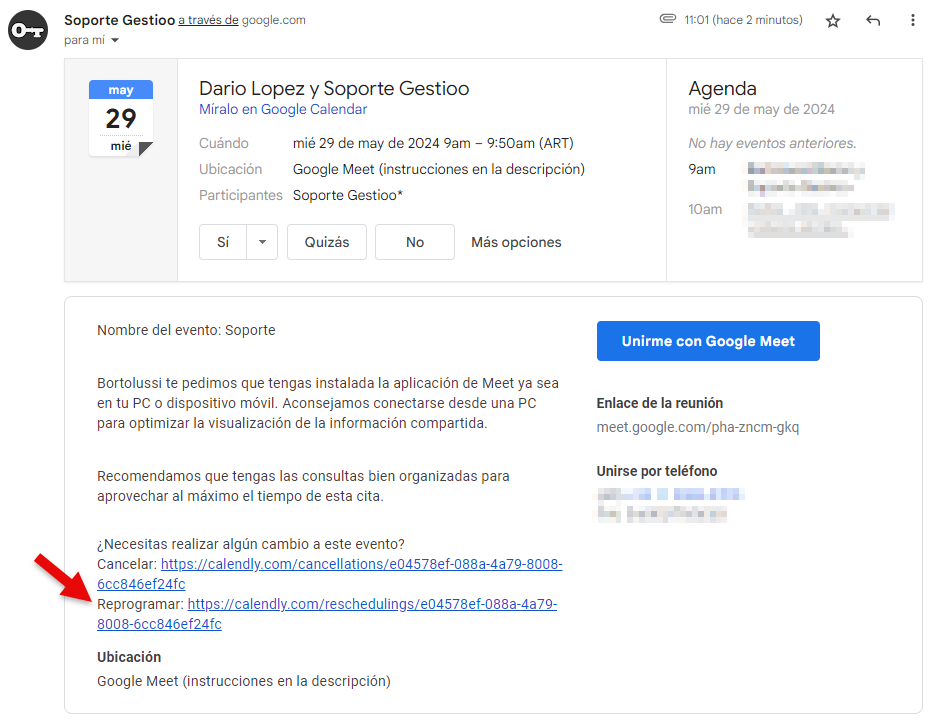Open the meet.google.com/pha-zncm-gkq meeting link

pyautogui.click(x=698, y=427)
